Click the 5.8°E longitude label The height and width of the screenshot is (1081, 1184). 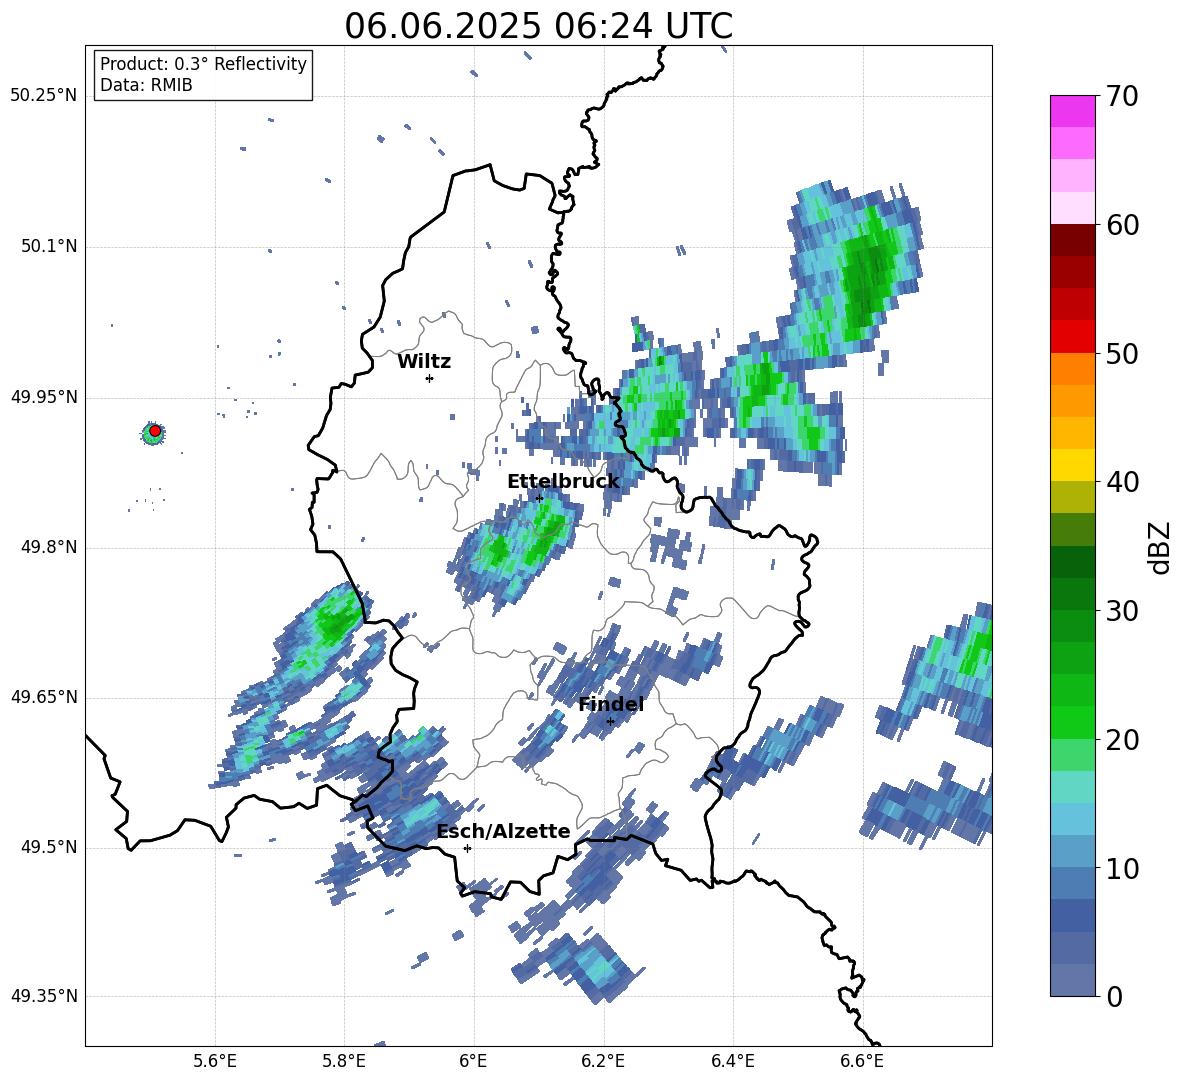click(344, 1061)
